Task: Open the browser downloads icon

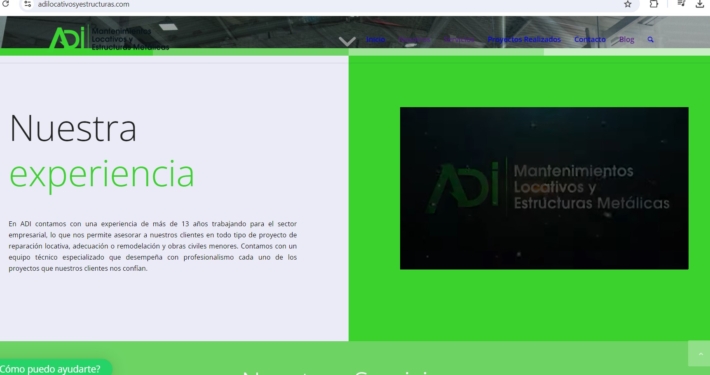Action: coord(700,4)
